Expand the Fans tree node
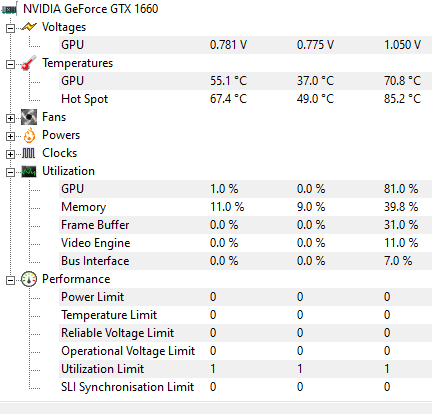Image resolution: width=432 pixels, height=414 pixels. pyautogui.click(x=10, y=118)
